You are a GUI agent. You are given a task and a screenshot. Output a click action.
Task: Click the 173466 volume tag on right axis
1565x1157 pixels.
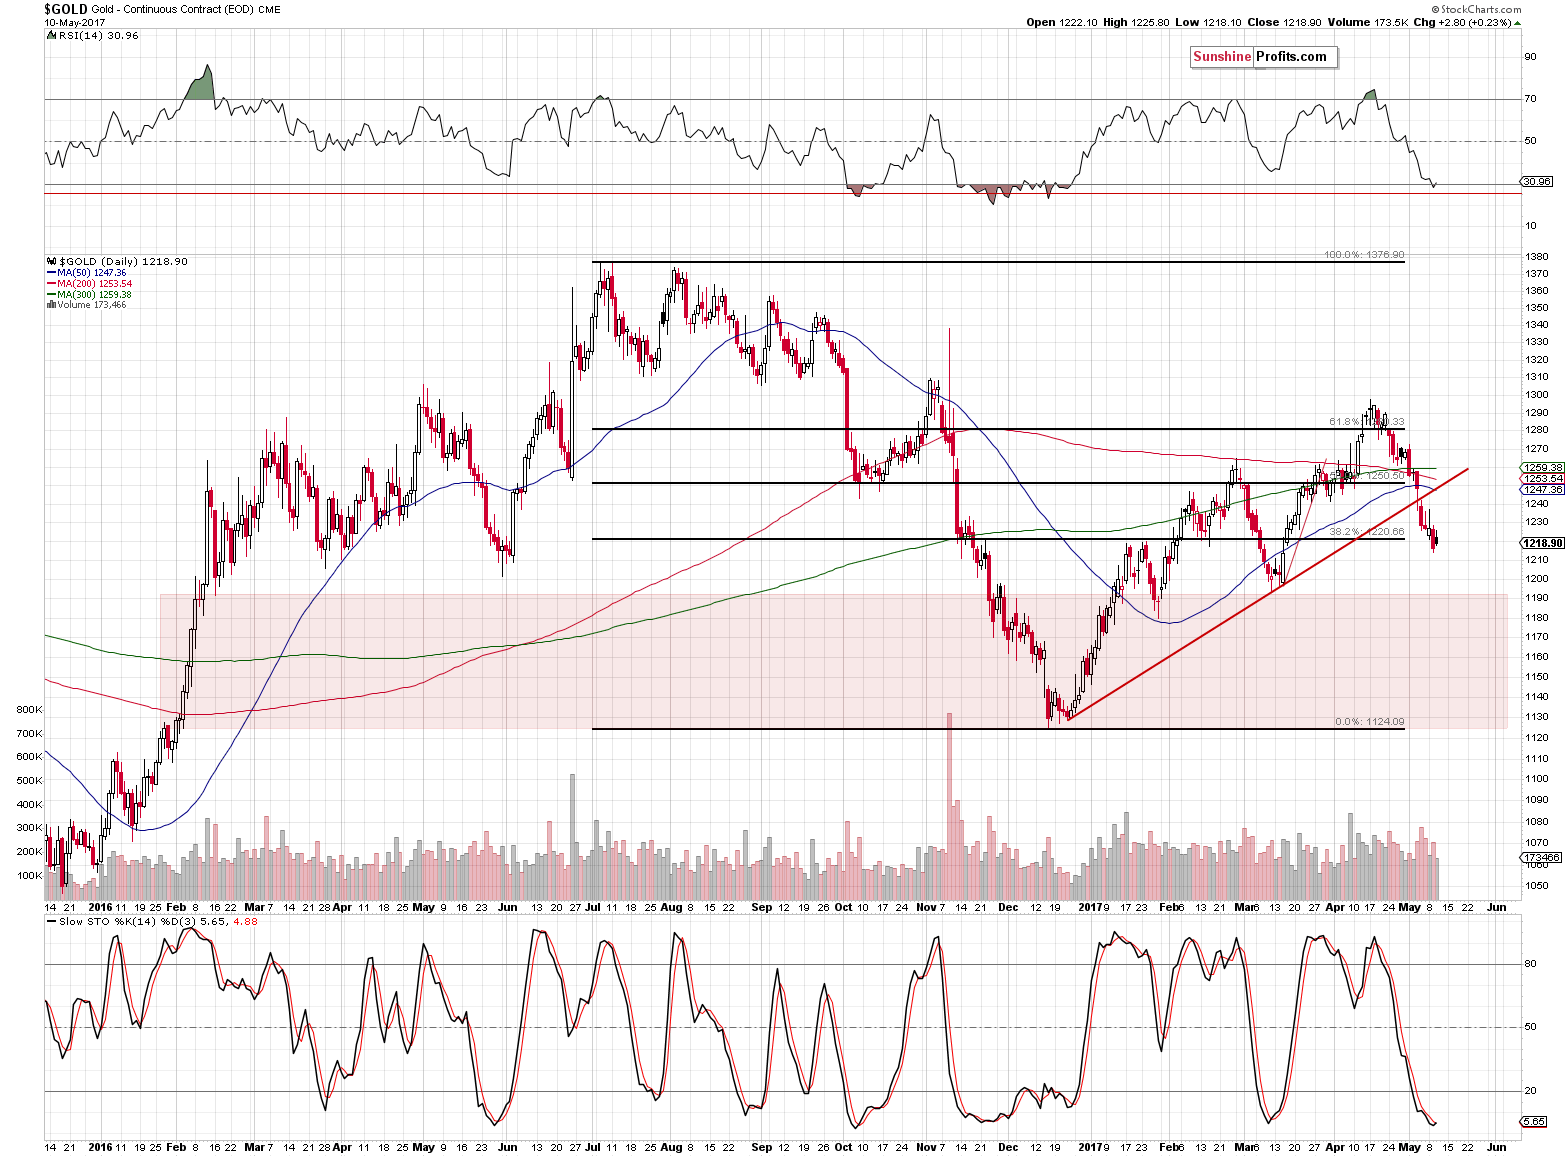point(1541,857)
